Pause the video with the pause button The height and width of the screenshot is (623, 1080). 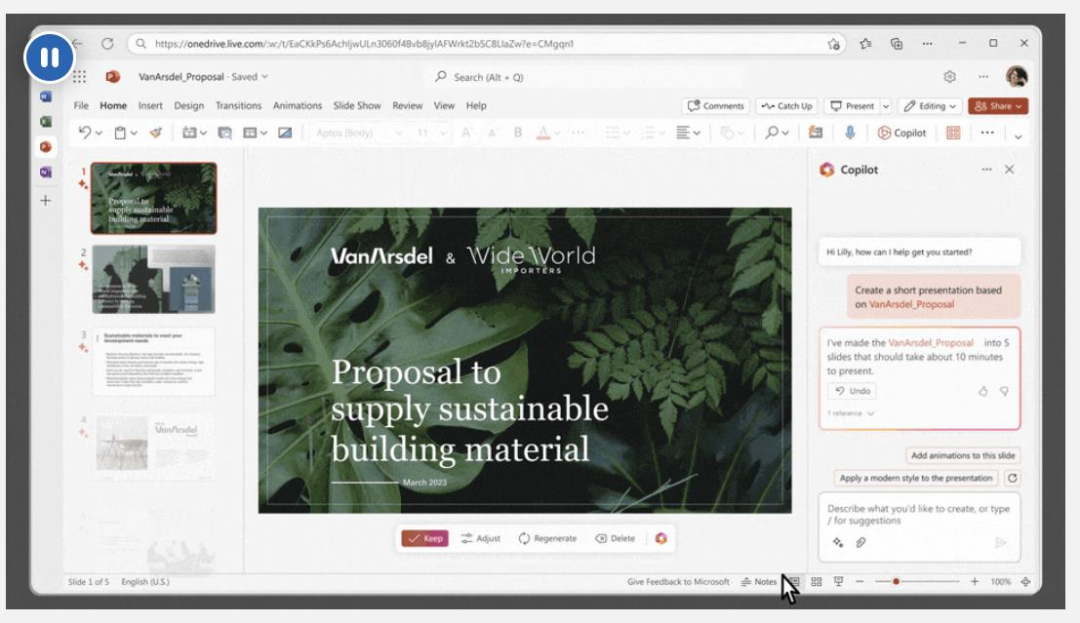(49, 58)
